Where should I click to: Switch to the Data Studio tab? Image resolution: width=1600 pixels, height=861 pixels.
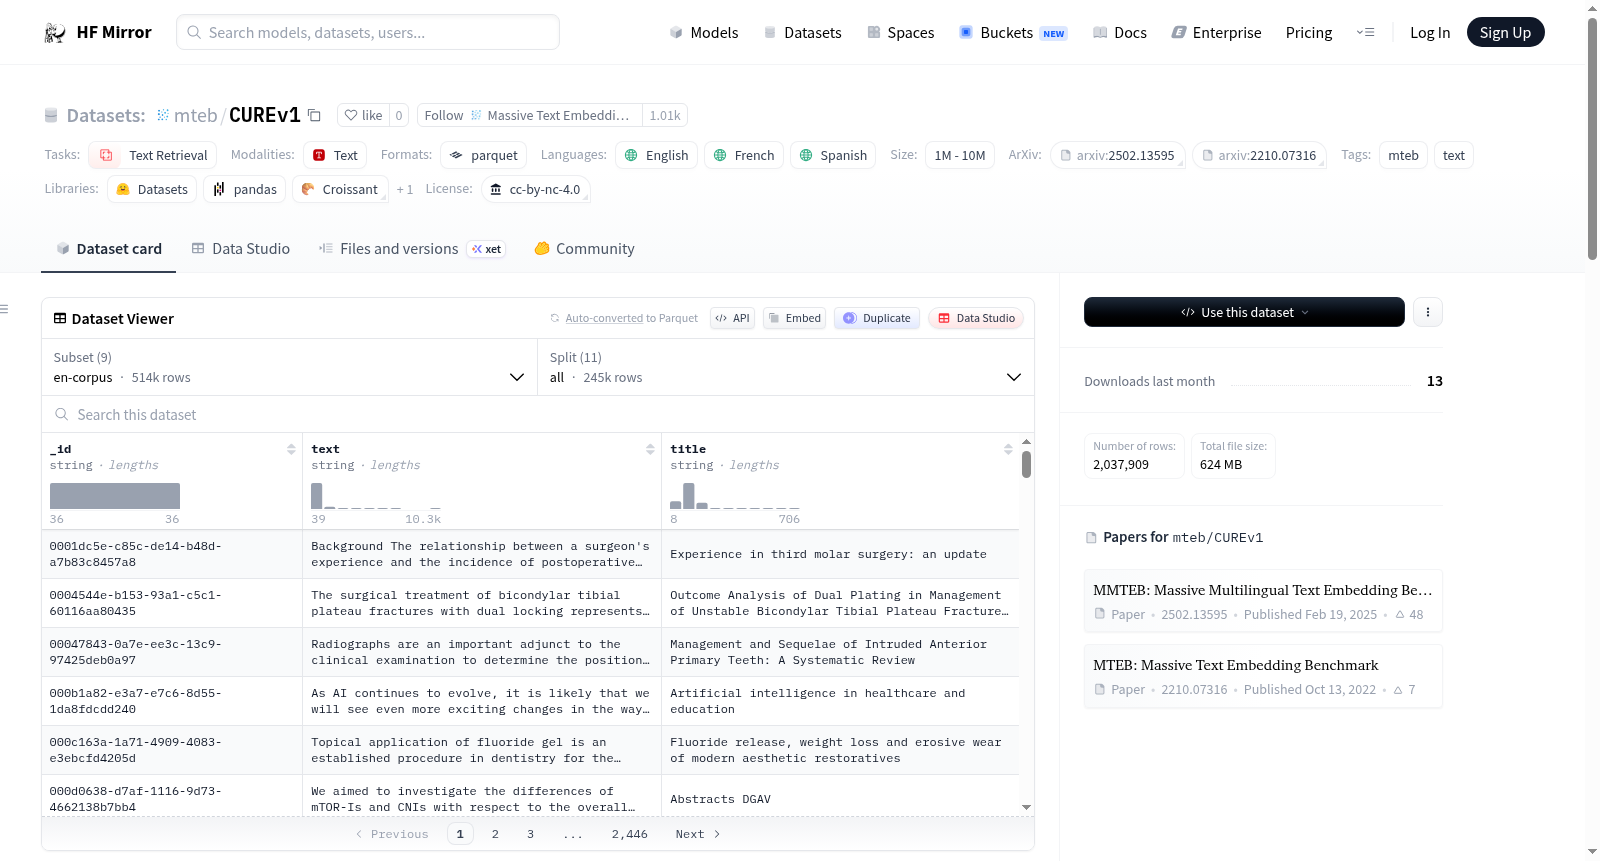tap(240, 249)
